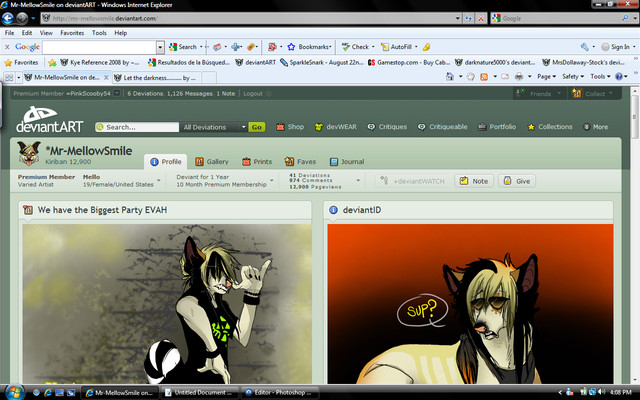This screenshot has height=400, width=640.
Task: Open 1,126 Messages link
Action: pos(189,93)
